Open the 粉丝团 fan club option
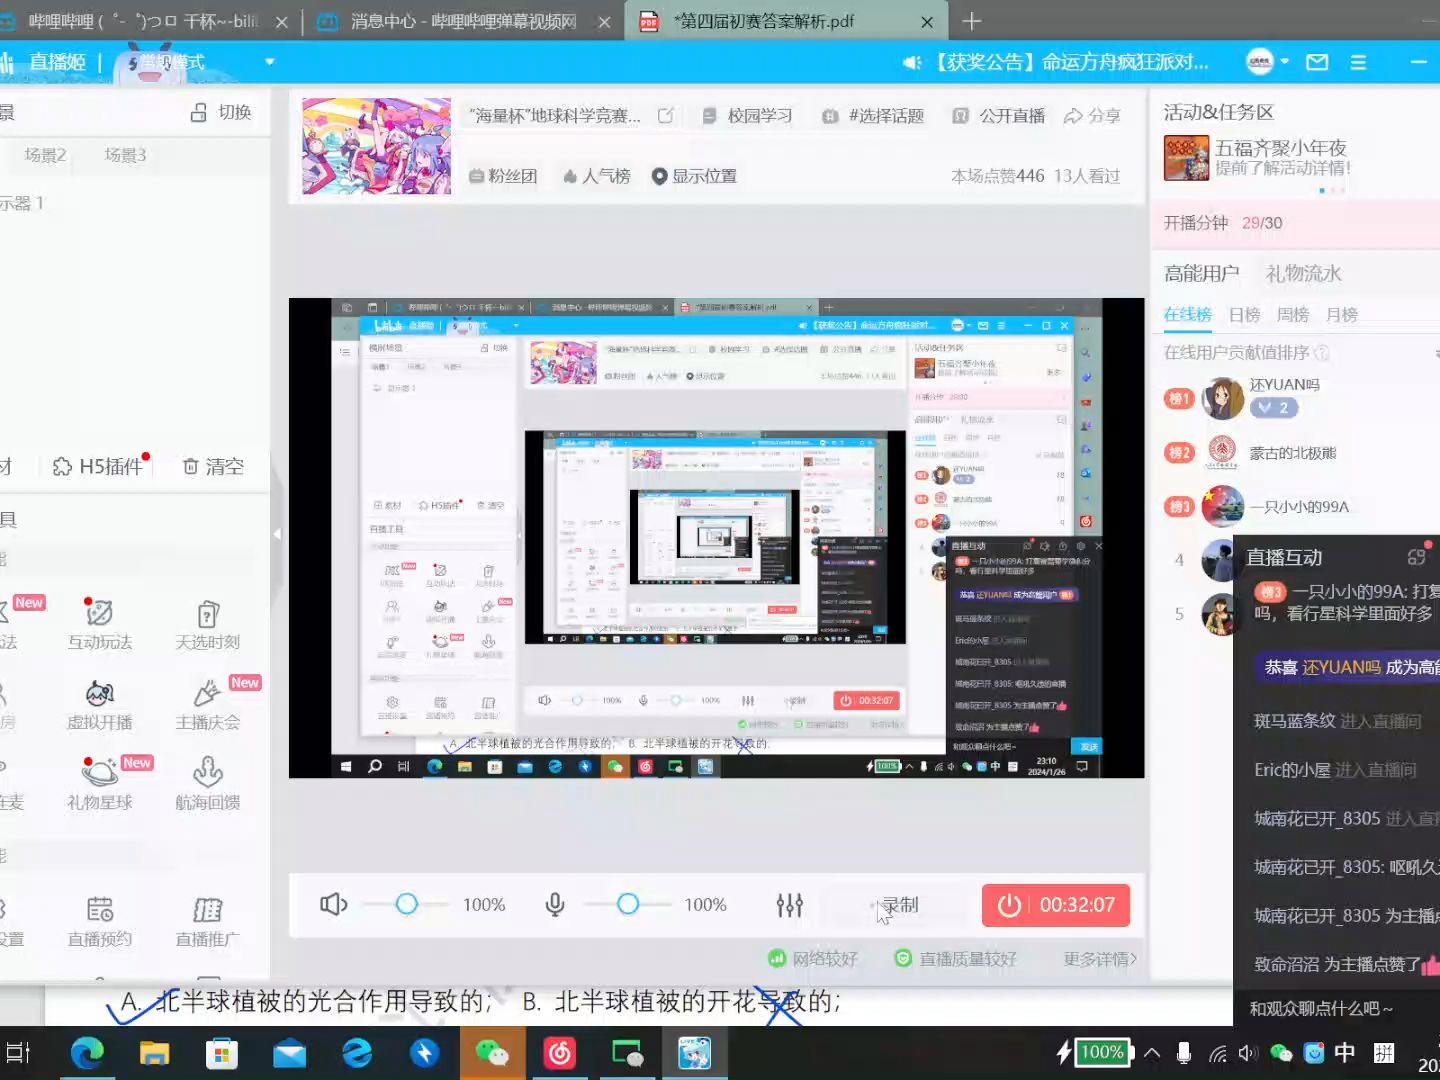The width and height of the screenshot is (1440, 1080). click(x=503, y=176)
